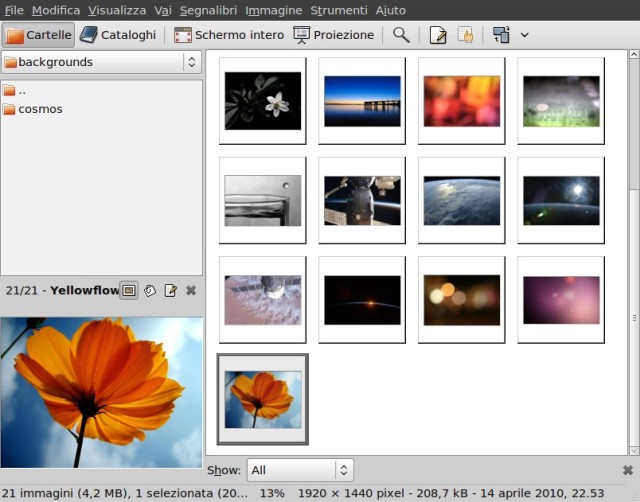
Task: Open the Strumenti menu
Action: 338,10
